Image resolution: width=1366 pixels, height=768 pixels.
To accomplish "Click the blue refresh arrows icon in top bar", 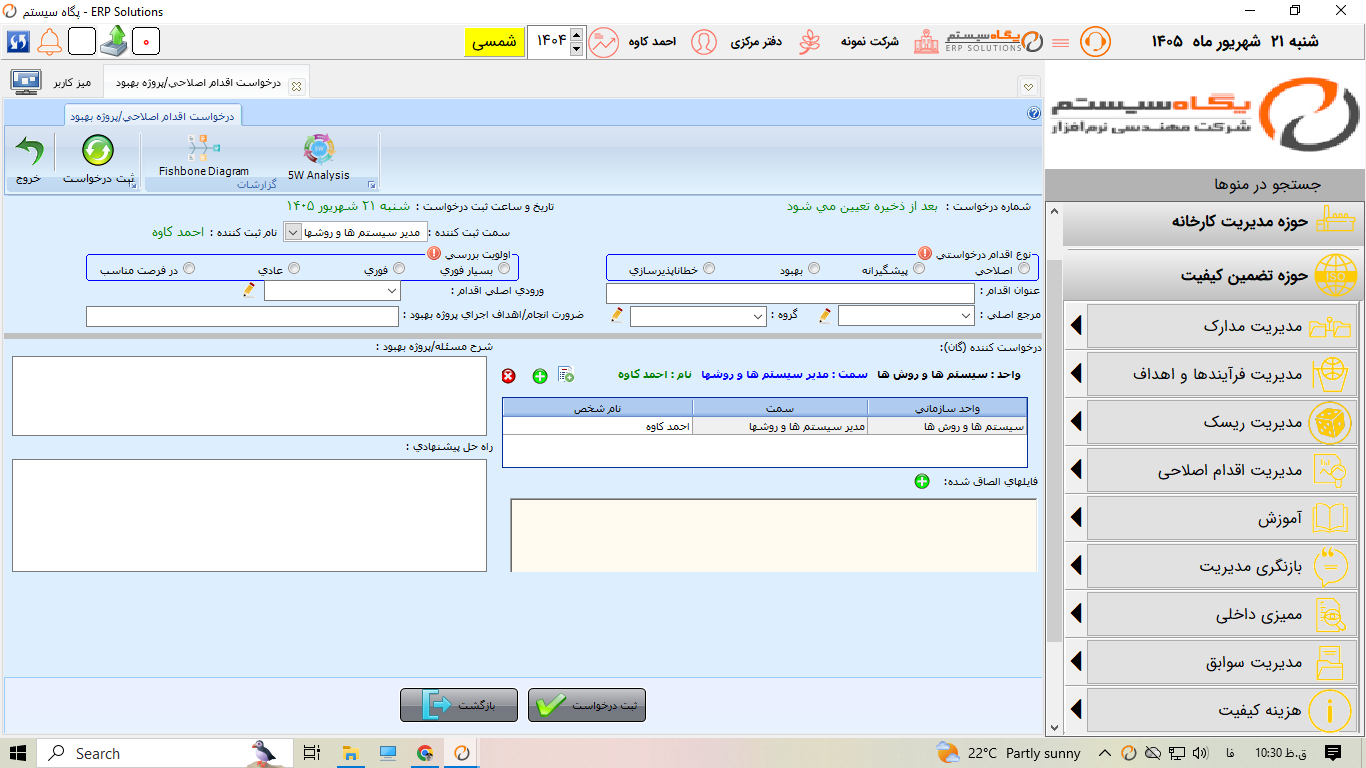I will 18,42.
